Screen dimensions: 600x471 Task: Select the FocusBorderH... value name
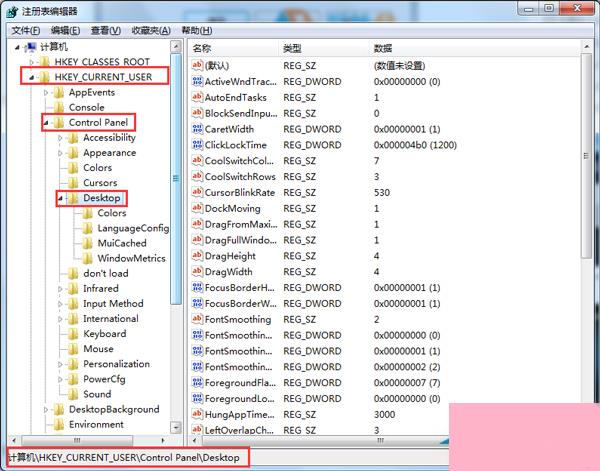coord(240,287)
